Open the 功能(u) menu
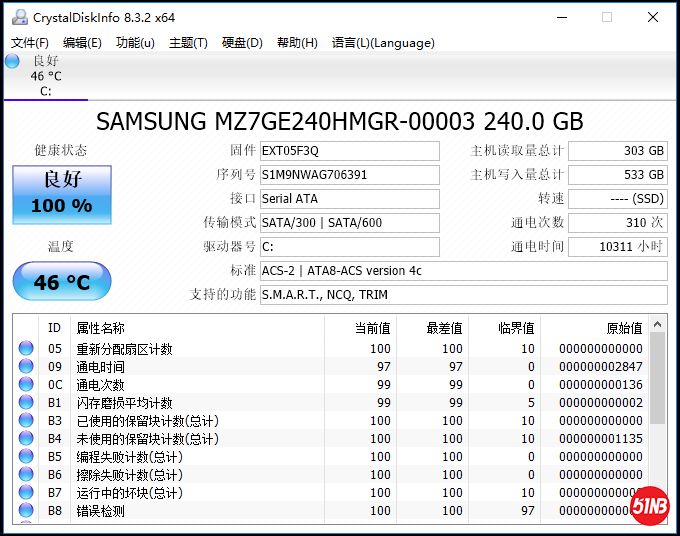The height and width of the screenshot is (536, 680). click(x=135, y=43)
